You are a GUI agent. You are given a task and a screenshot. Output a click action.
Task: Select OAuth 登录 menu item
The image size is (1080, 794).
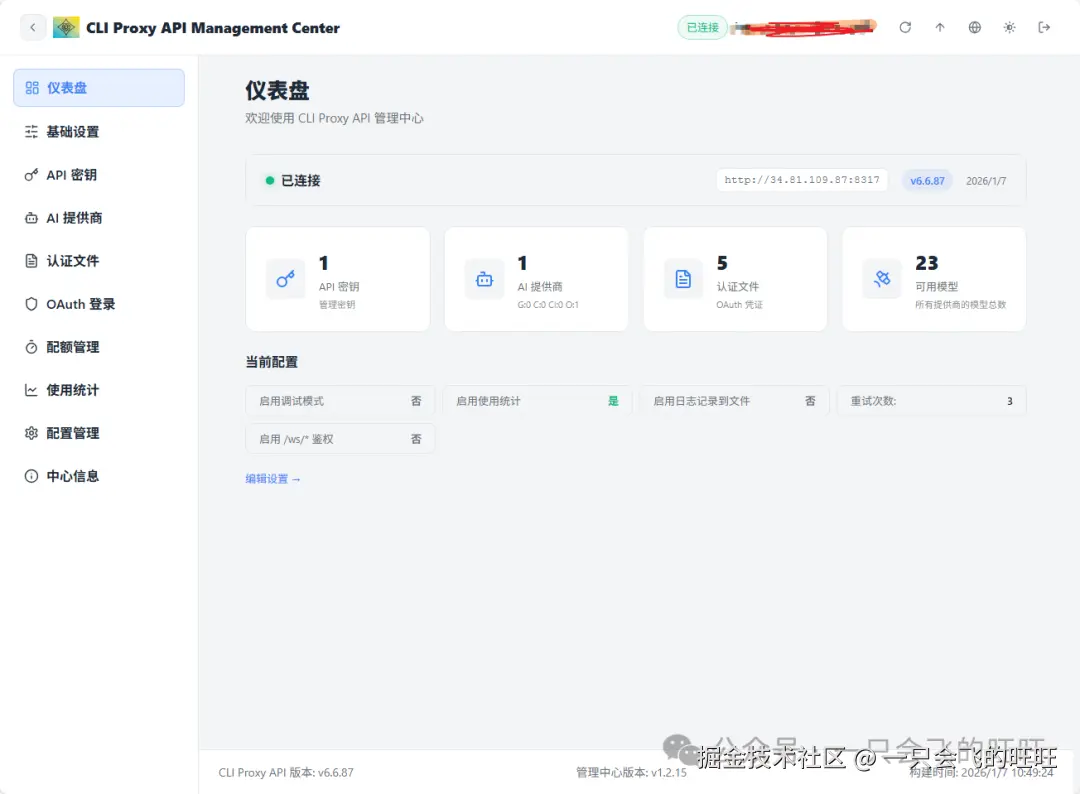pyautogui.click(x=98, y=304)
